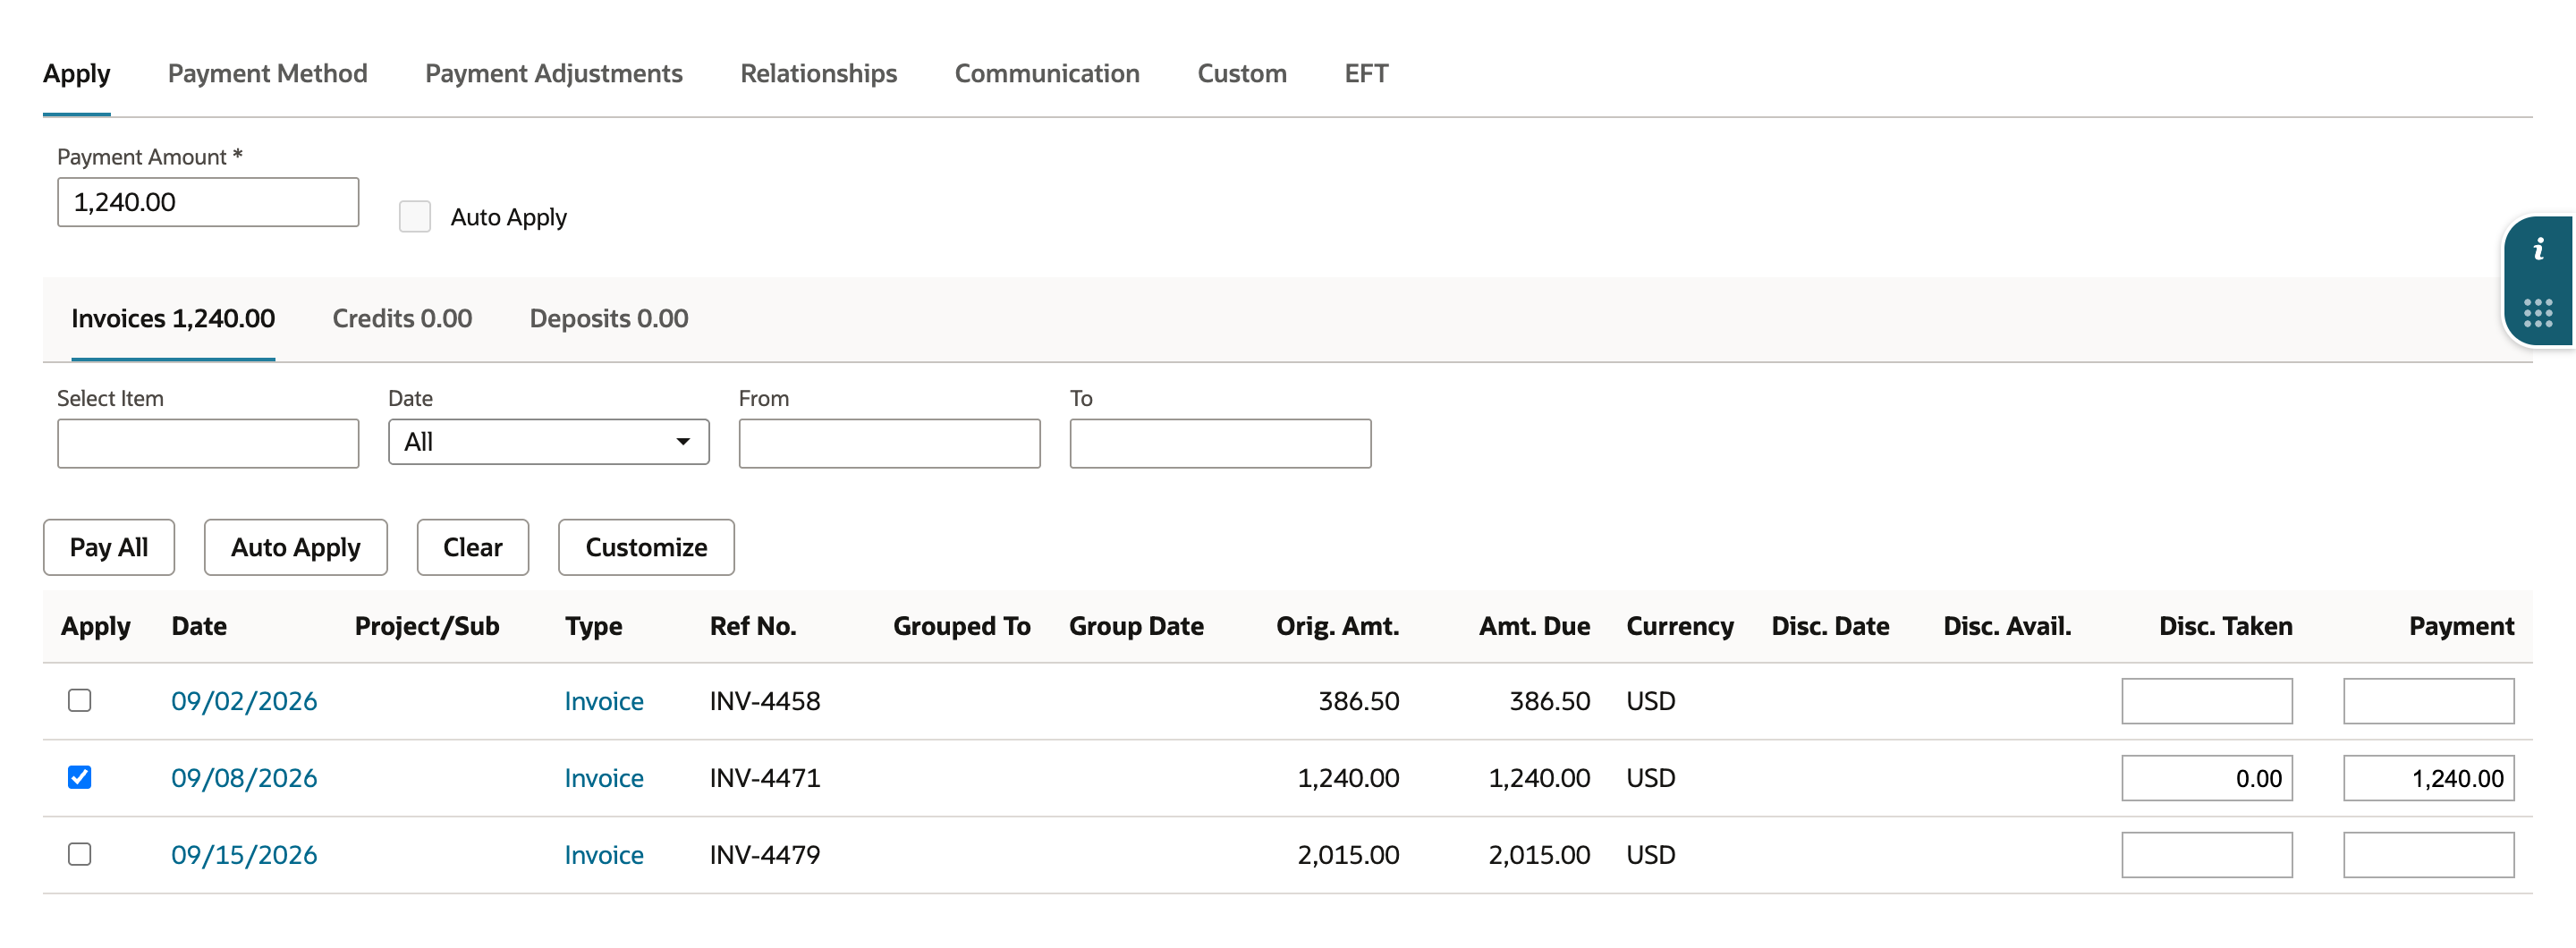
Task: Click the Grouped To column header
Action: [x=961, y=626]
